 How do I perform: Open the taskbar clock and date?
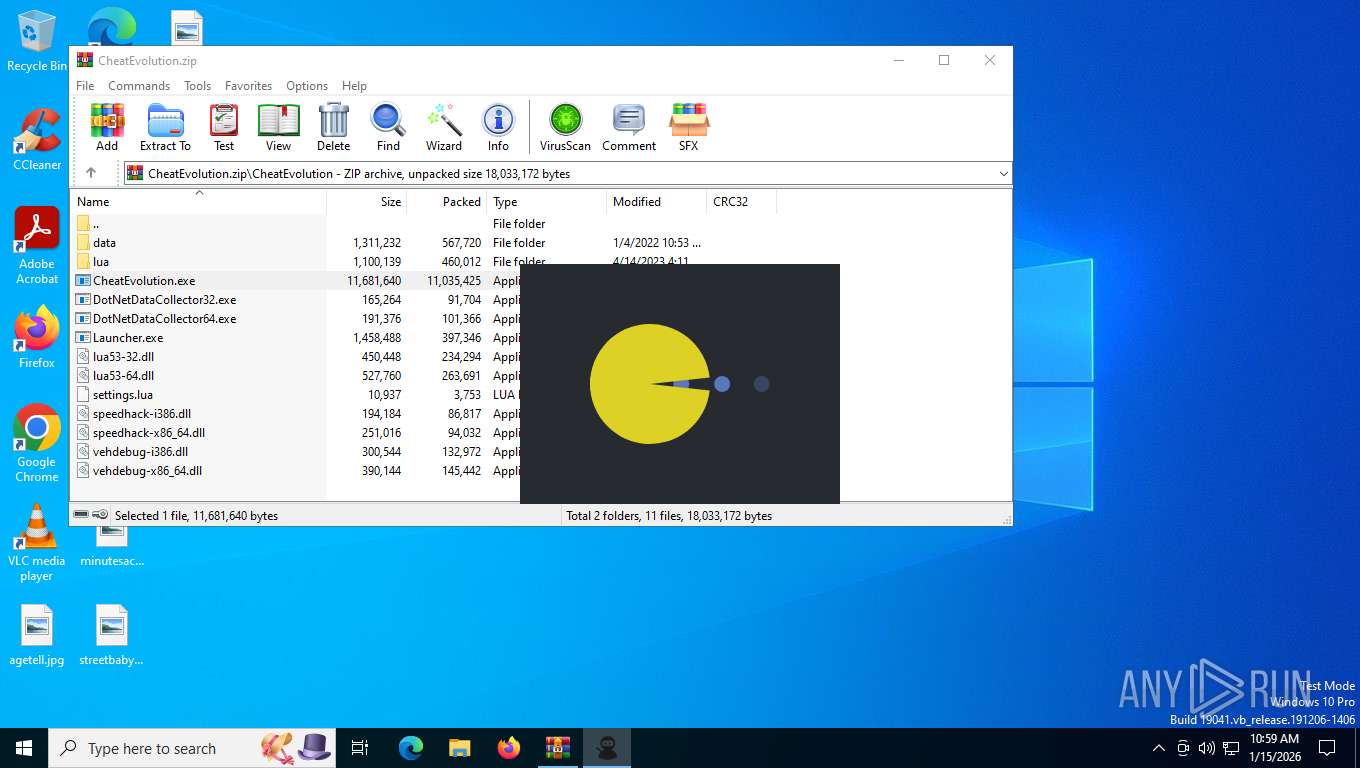click(1274, 748)
